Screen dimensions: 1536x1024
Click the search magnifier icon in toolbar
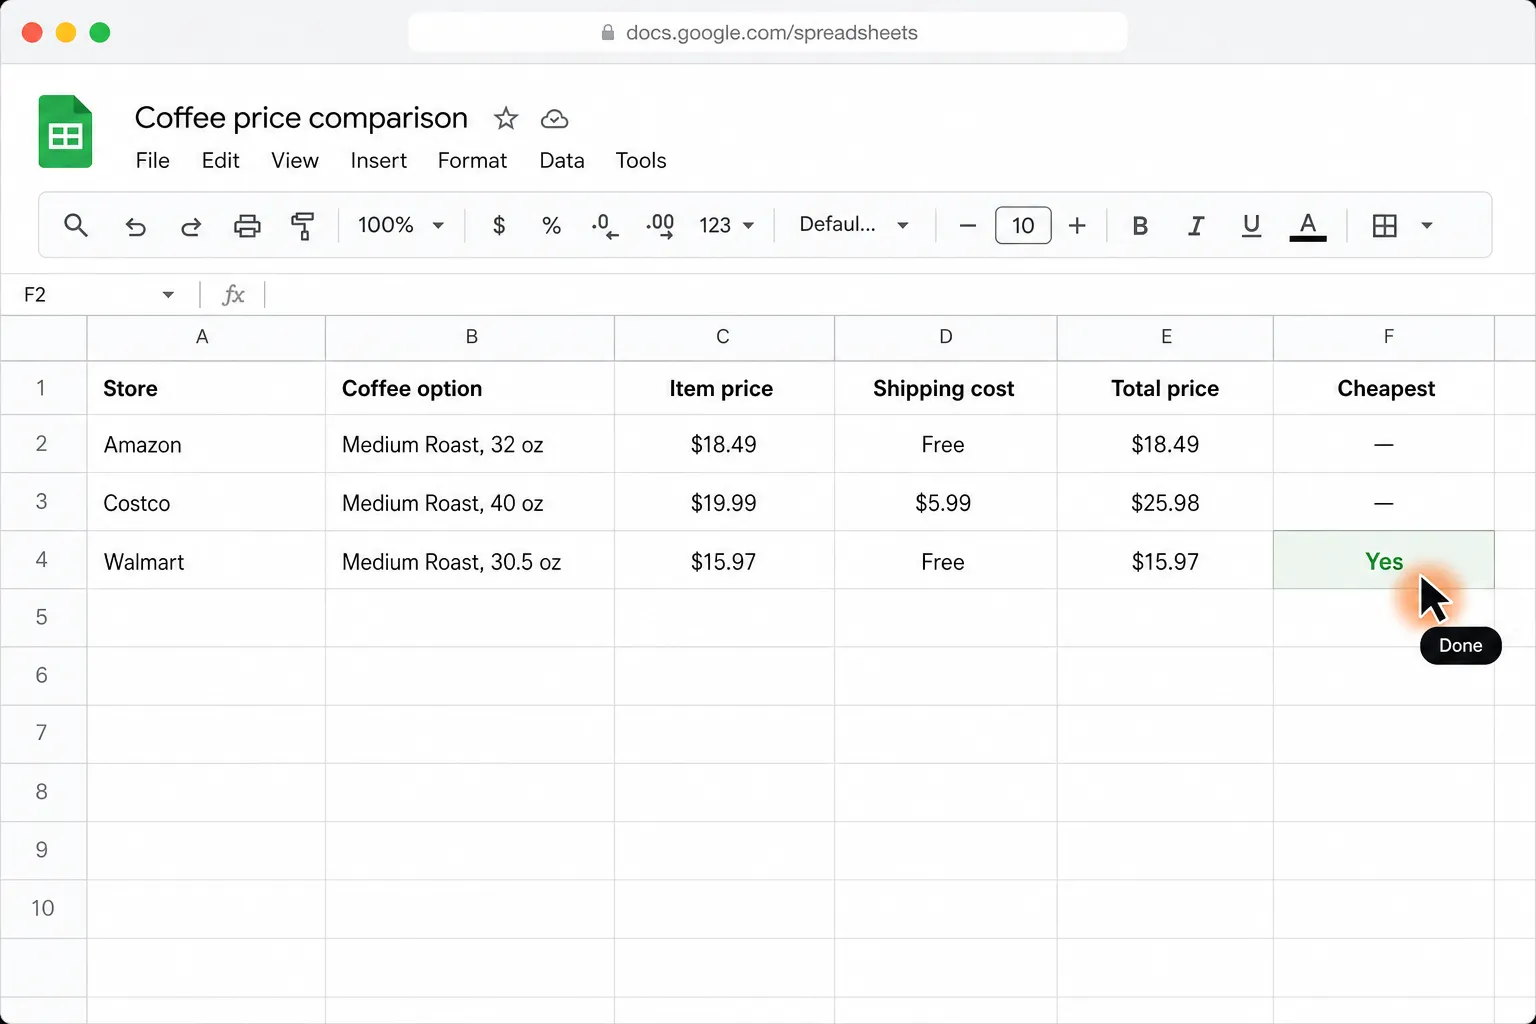(x=76, y=225)
